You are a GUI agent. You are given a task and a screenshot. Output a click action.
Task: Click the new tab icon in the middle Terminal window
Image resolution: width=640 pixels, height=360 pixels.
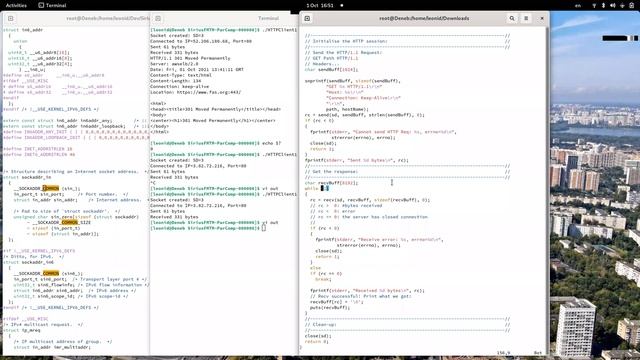tap(158, 18)
